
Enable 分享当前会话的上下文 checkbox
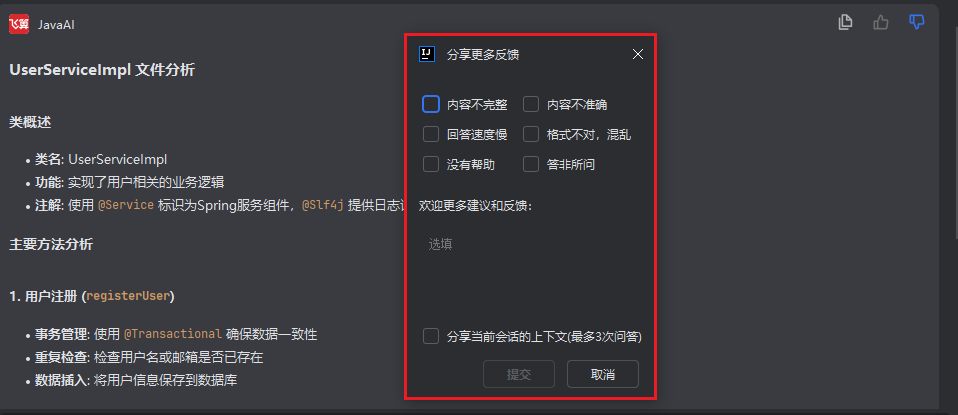click(431, 336)
